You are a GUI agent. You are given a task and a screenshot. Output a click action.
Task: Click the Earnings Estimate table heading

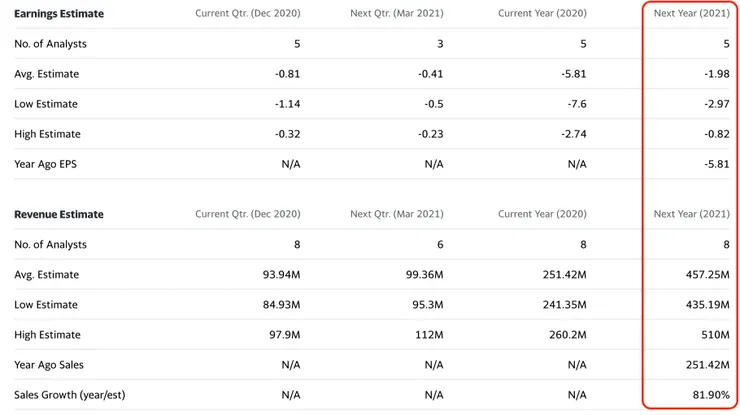pyautogui.click(x=59, y=14)
